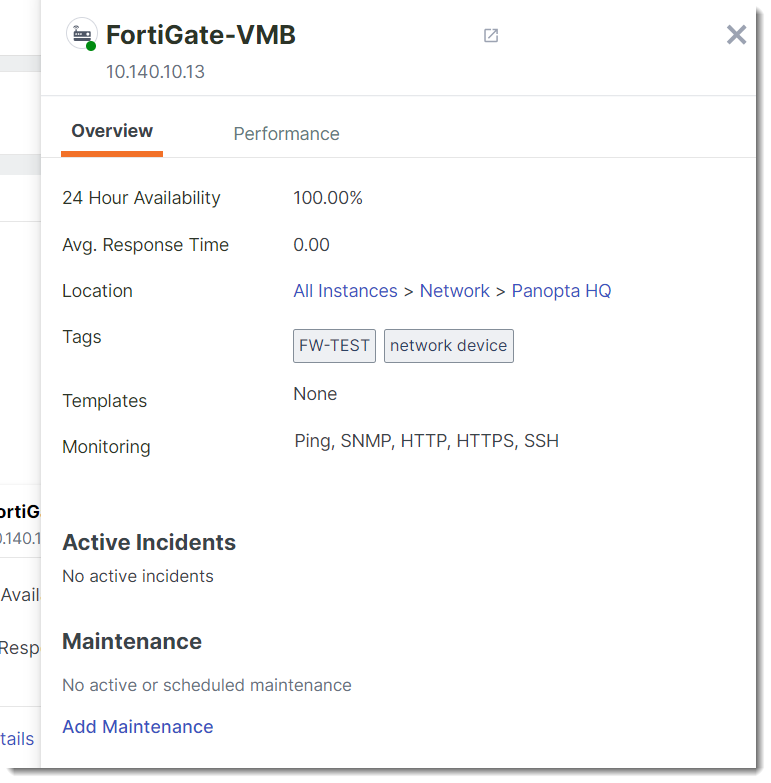
Task: Switch to the Overview tab
Action: (112, 131)
